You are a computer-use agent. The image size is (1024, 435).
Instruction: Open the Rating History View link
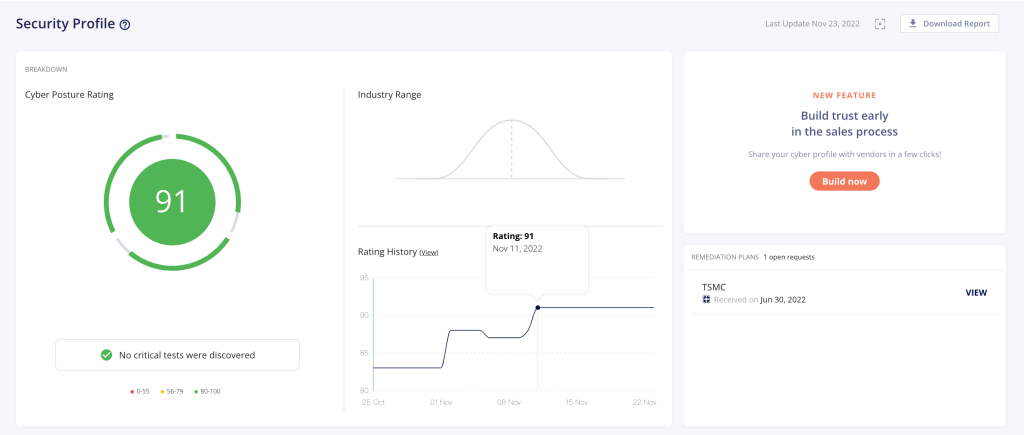click(x=429, y=252)
